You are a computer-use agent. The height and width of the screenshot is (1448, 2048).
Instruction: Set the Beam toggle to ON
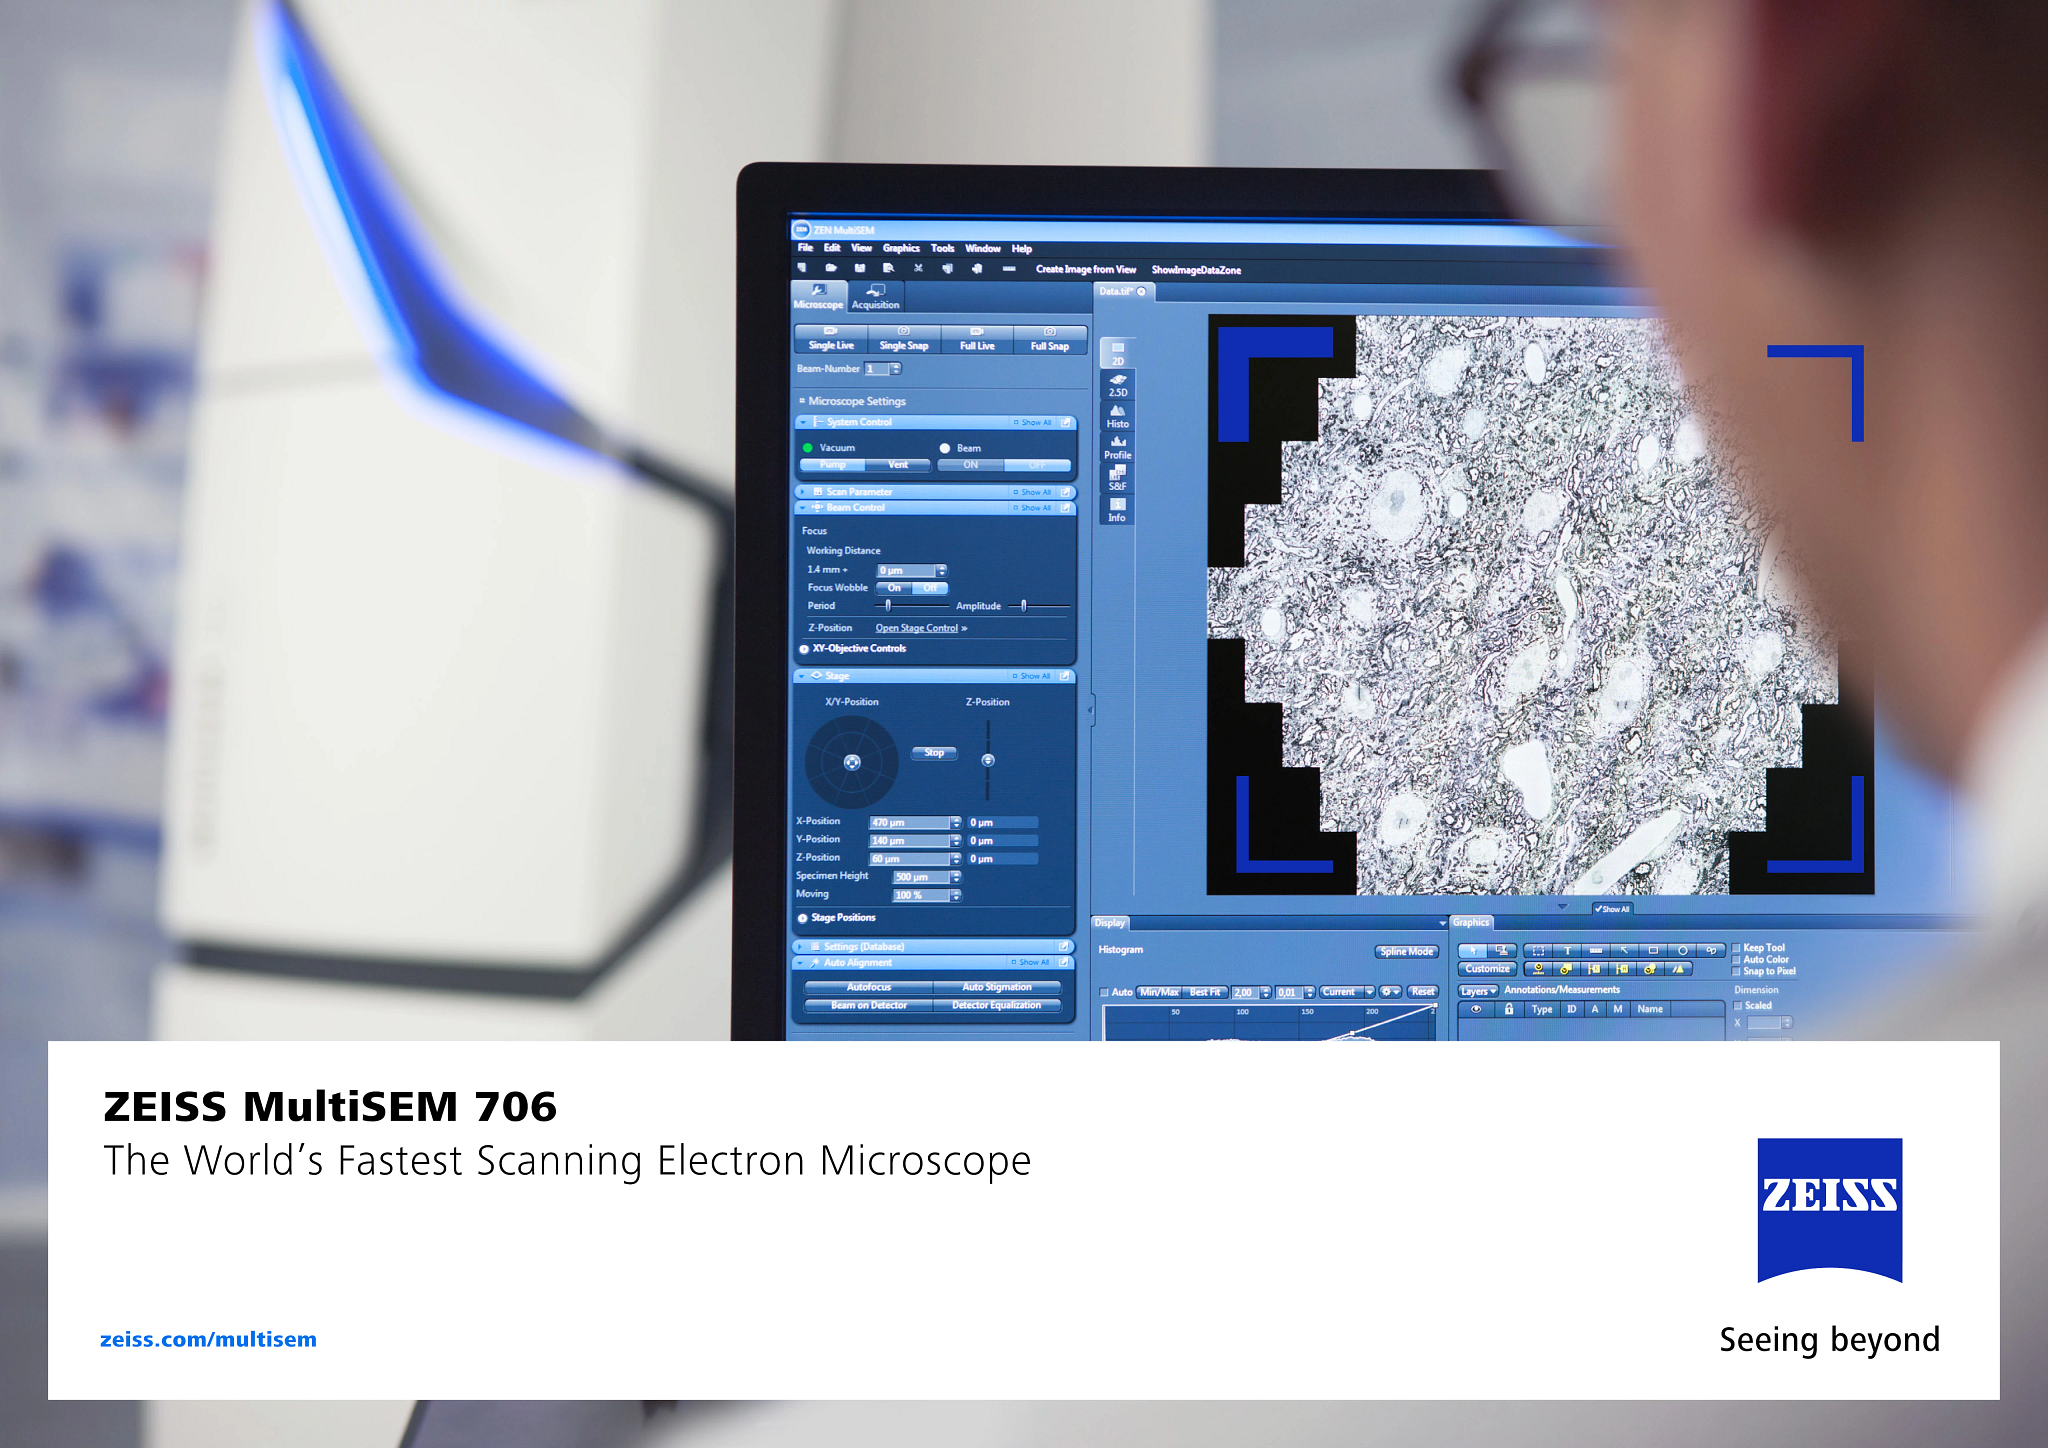click(970, 465)
